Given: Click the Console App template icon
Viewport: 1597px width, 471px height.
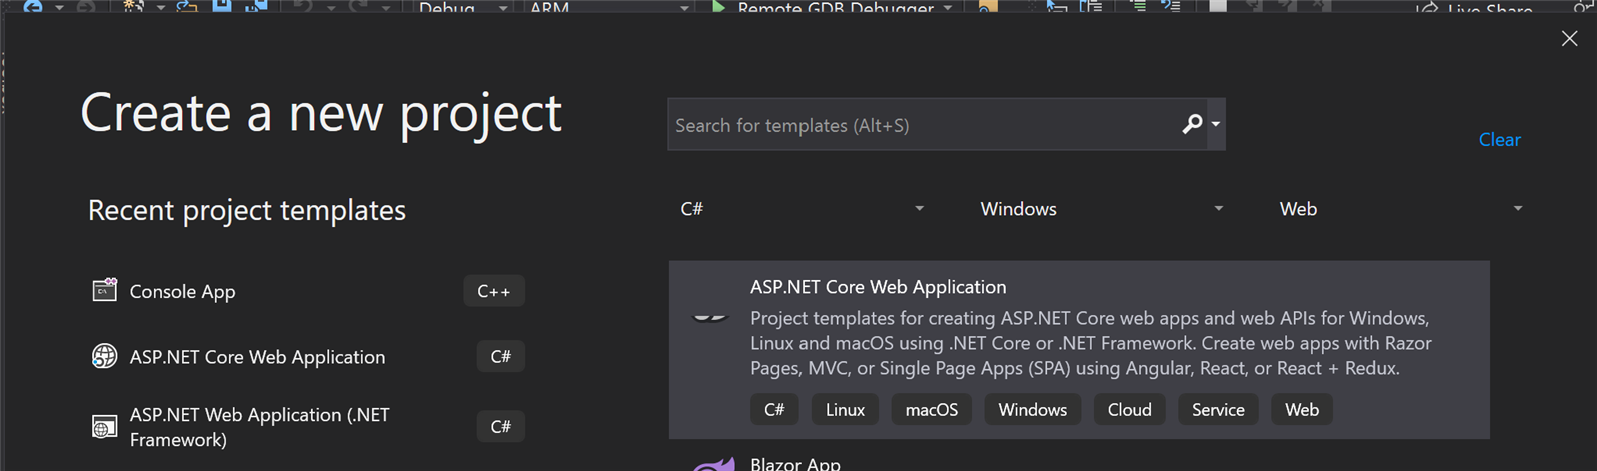Looking at the screenshot, I should coord(104,291).
